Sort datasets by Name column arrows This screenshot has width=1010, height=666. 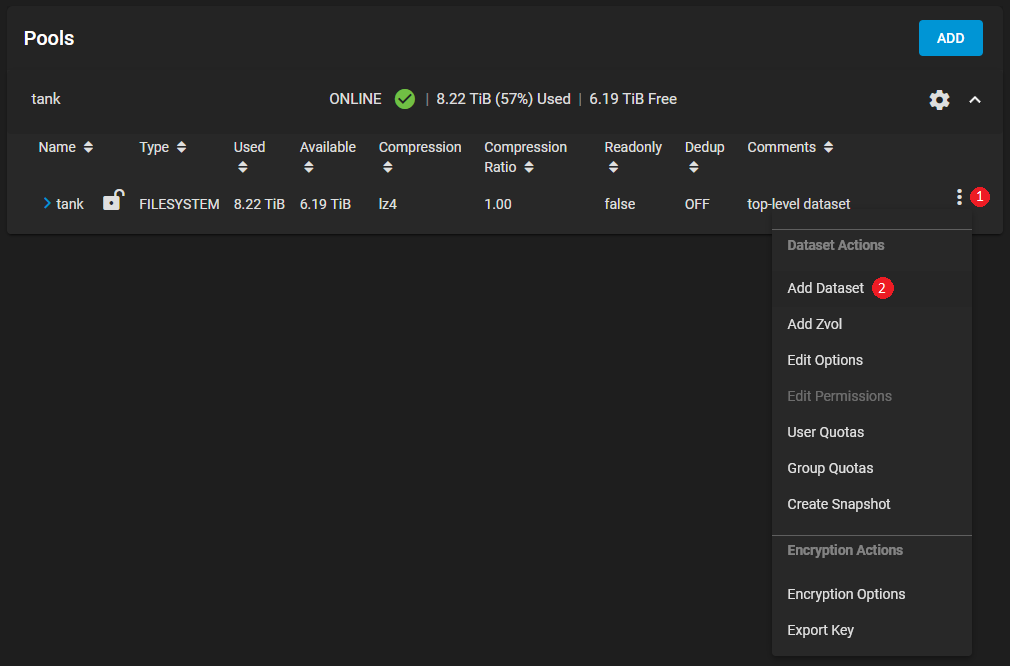click(88, 148)
